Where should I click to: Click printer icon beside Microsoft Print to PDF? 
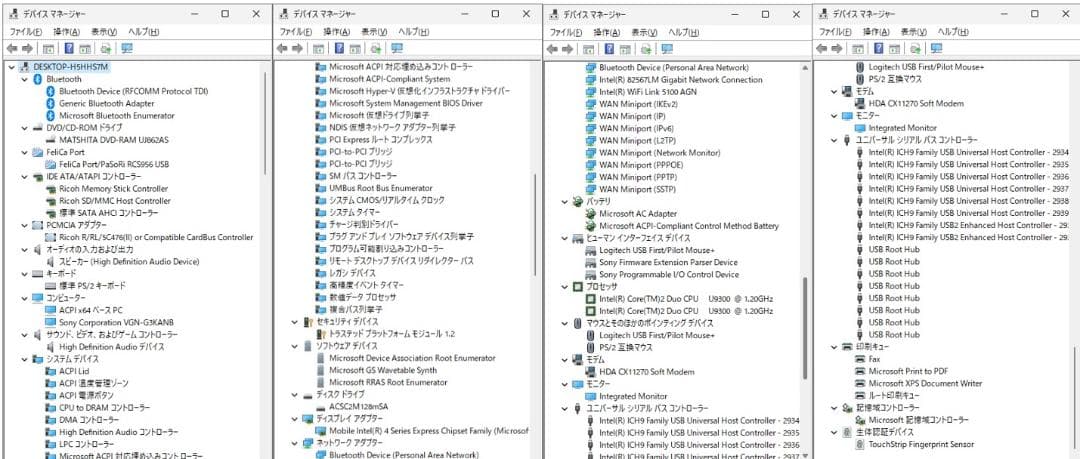point(860,371)
